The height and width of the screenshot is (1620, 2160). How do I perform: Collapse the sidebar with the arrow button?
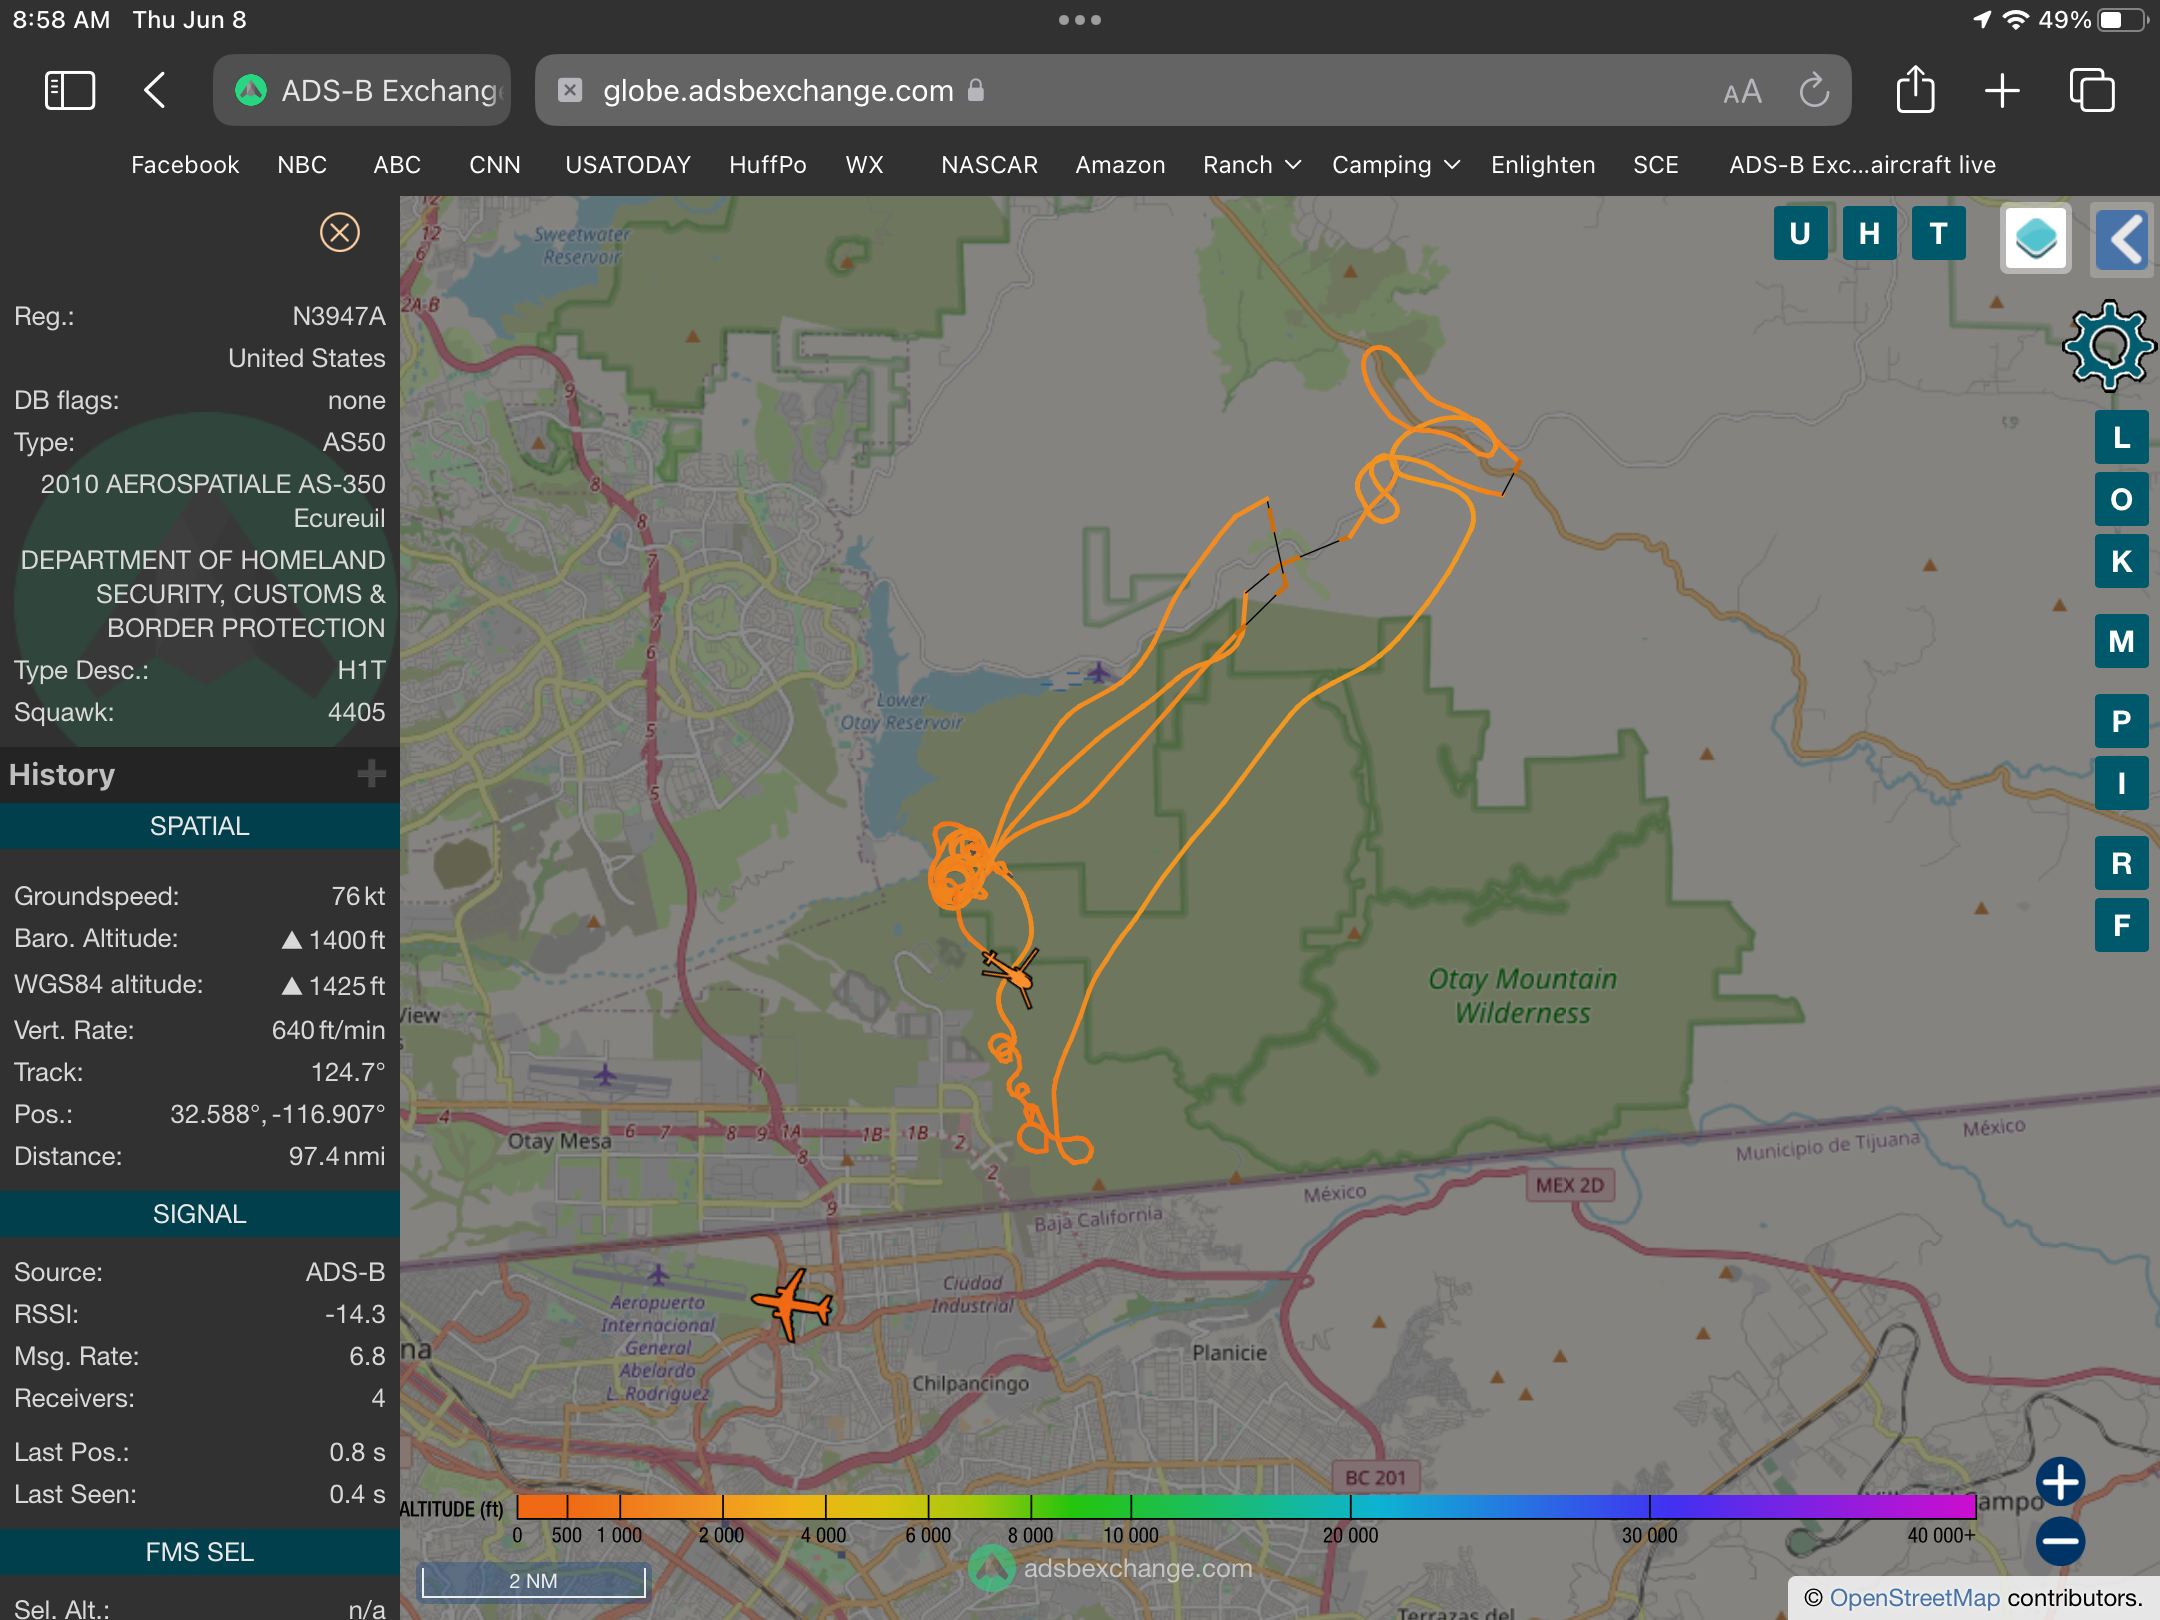2124,239
